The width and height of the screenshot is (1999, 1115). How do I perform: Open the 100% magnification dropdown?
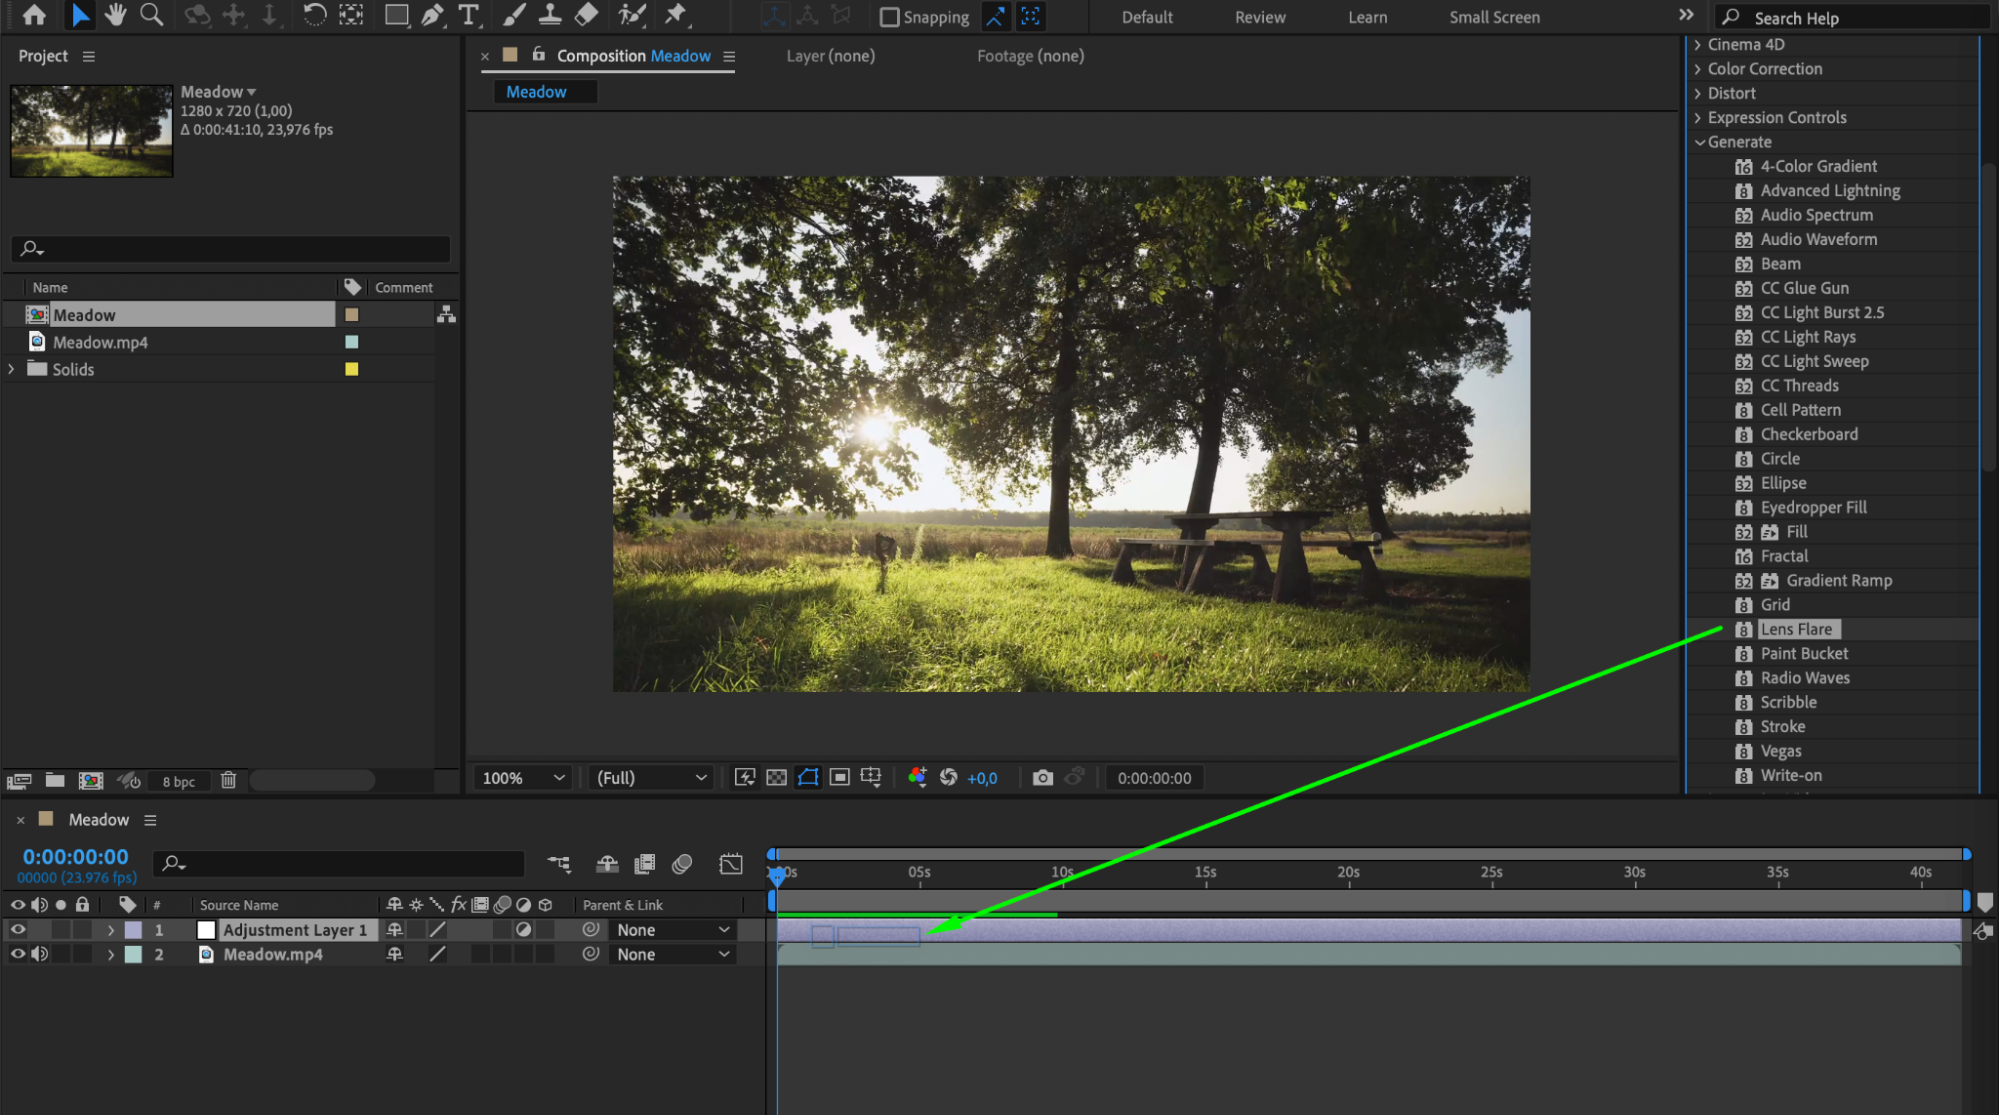(524, 778)
